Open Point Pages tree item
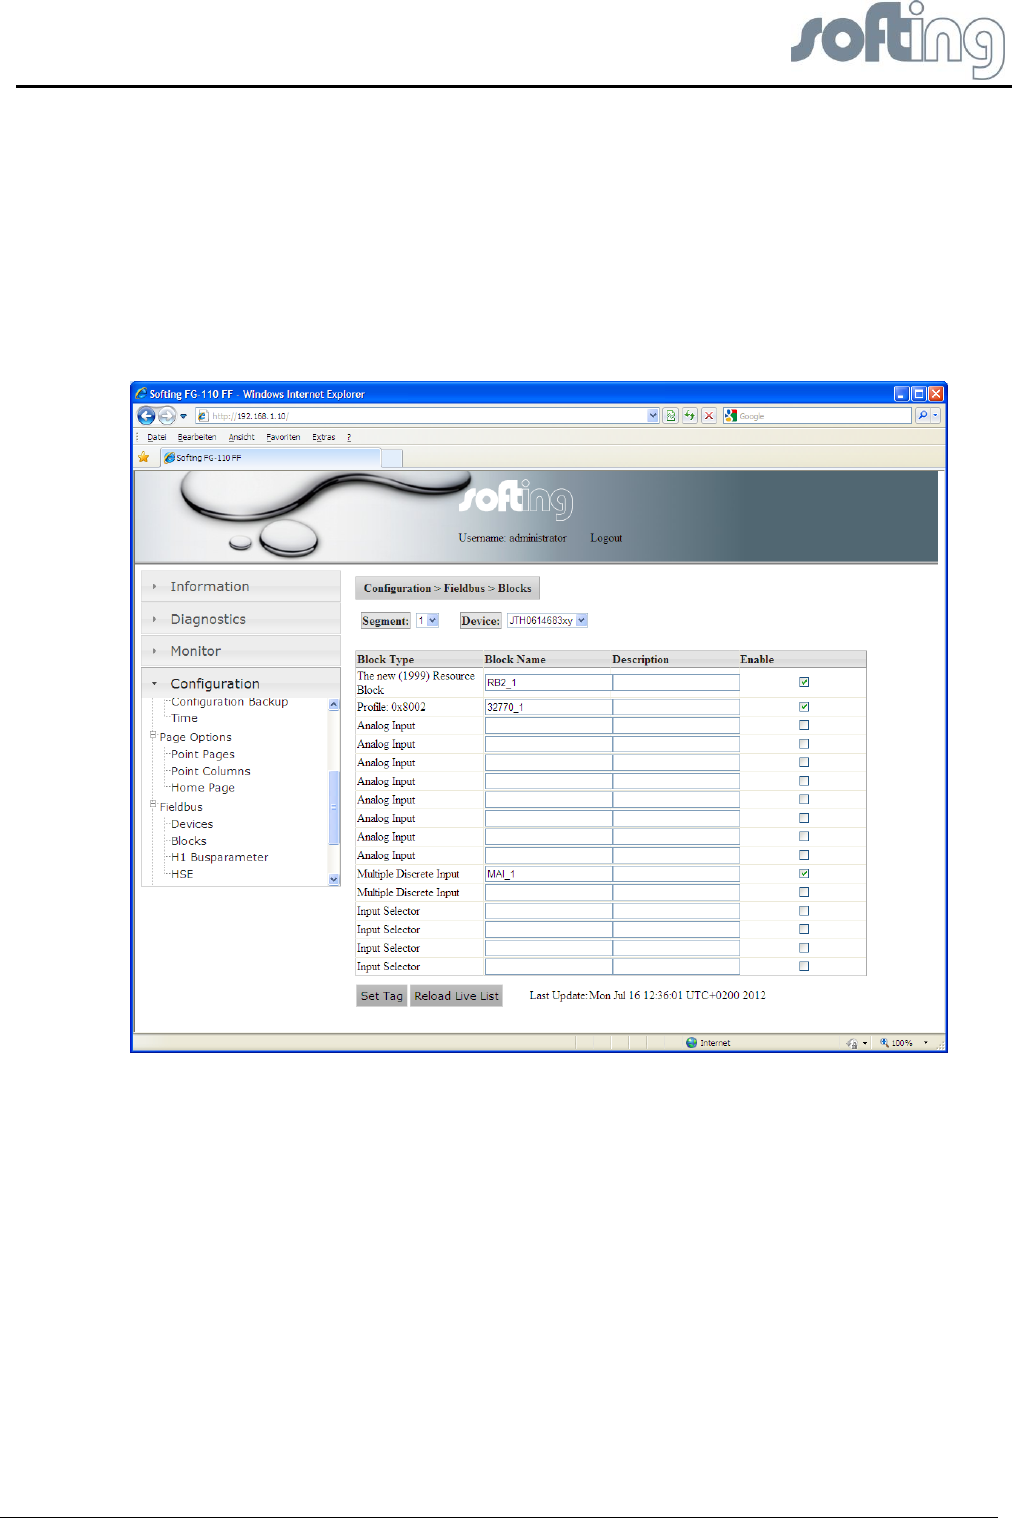 [203, 754]
